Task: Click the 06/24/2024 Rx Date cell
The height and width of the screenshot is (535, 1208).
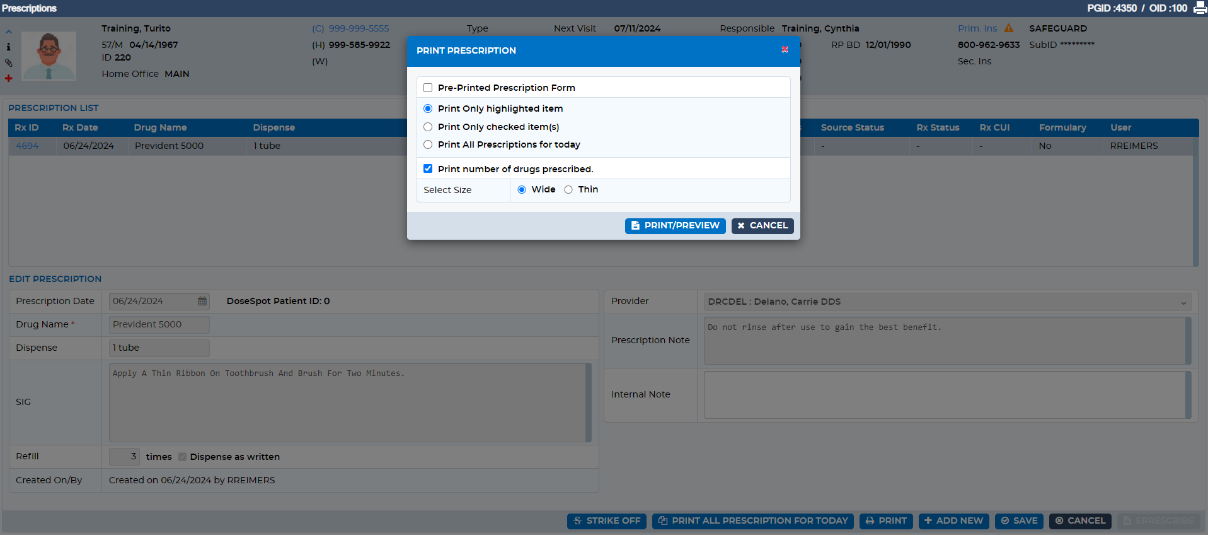Action: pos(88,146)
